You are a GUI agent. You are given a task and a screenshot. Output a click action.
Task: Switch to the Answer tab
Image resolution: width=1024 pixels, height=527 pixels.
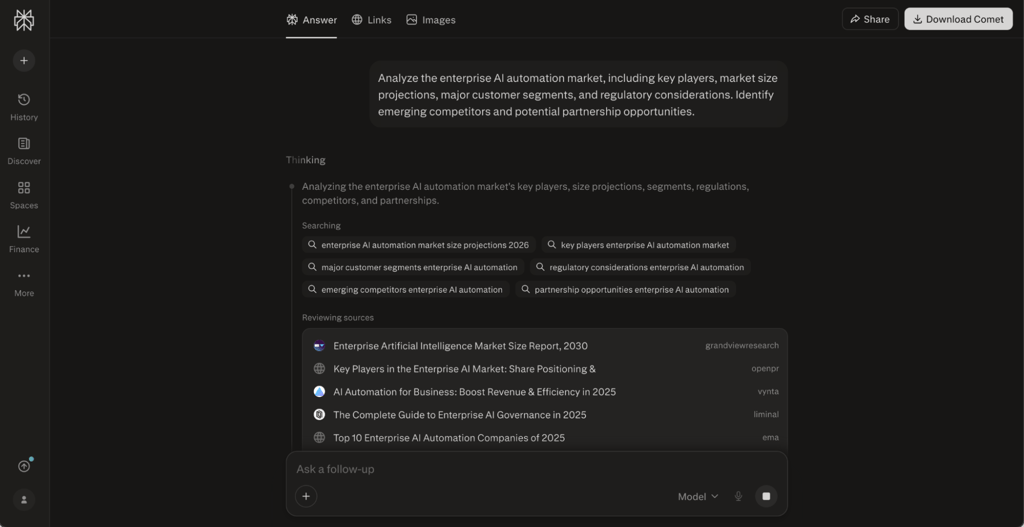pos(312,20)
